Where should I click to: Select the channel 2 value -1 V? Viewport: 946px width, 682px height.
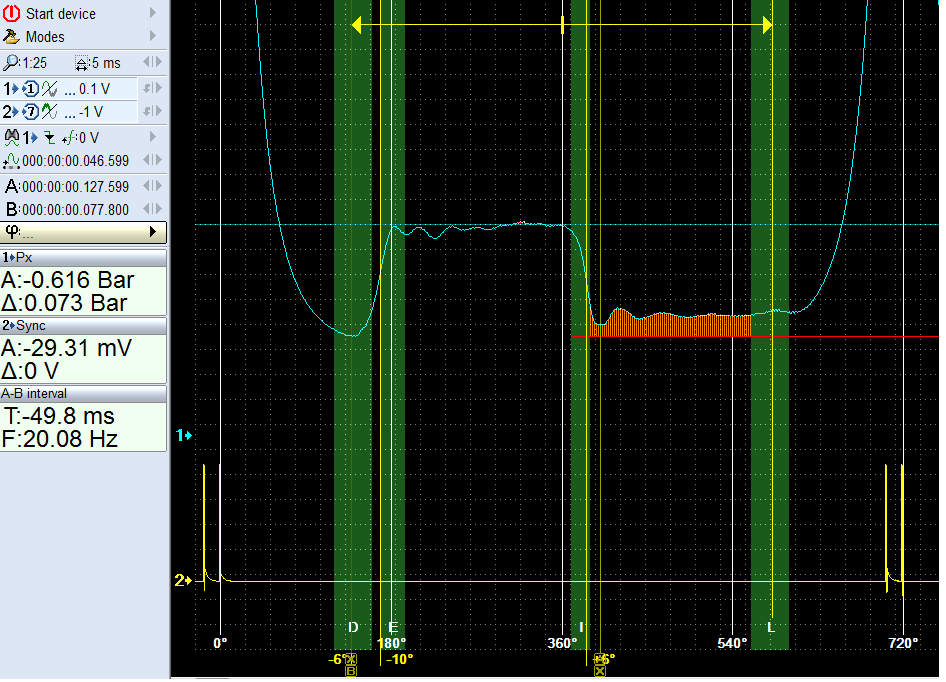pyautogui.click(x=91, y=112)
